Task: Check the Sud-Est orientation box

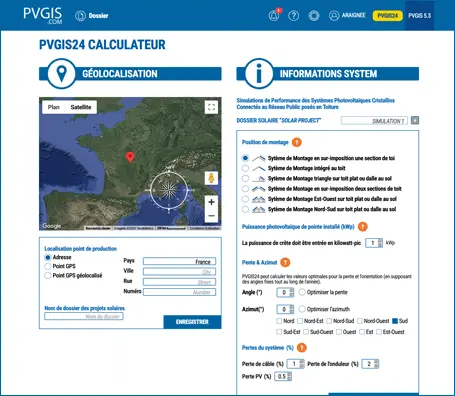Action: click(279, 332)
